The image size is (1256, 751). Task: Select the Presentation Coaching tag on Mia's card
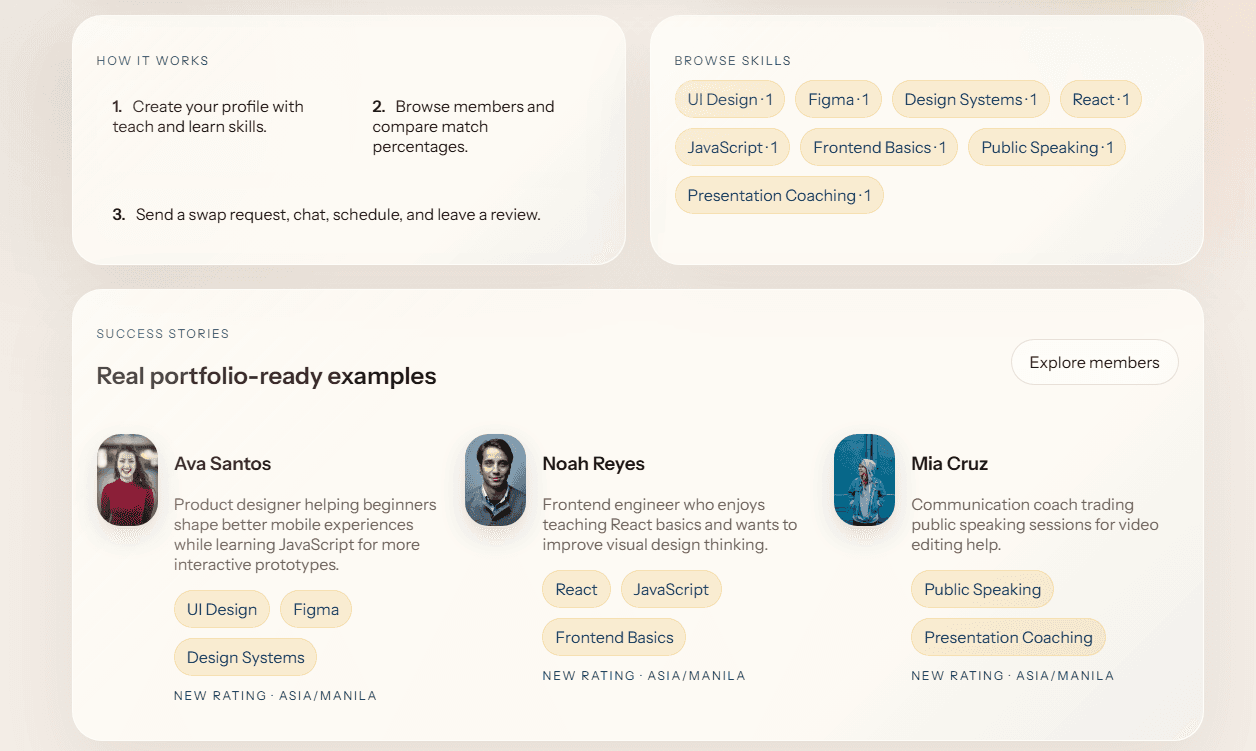point(1008,637)
